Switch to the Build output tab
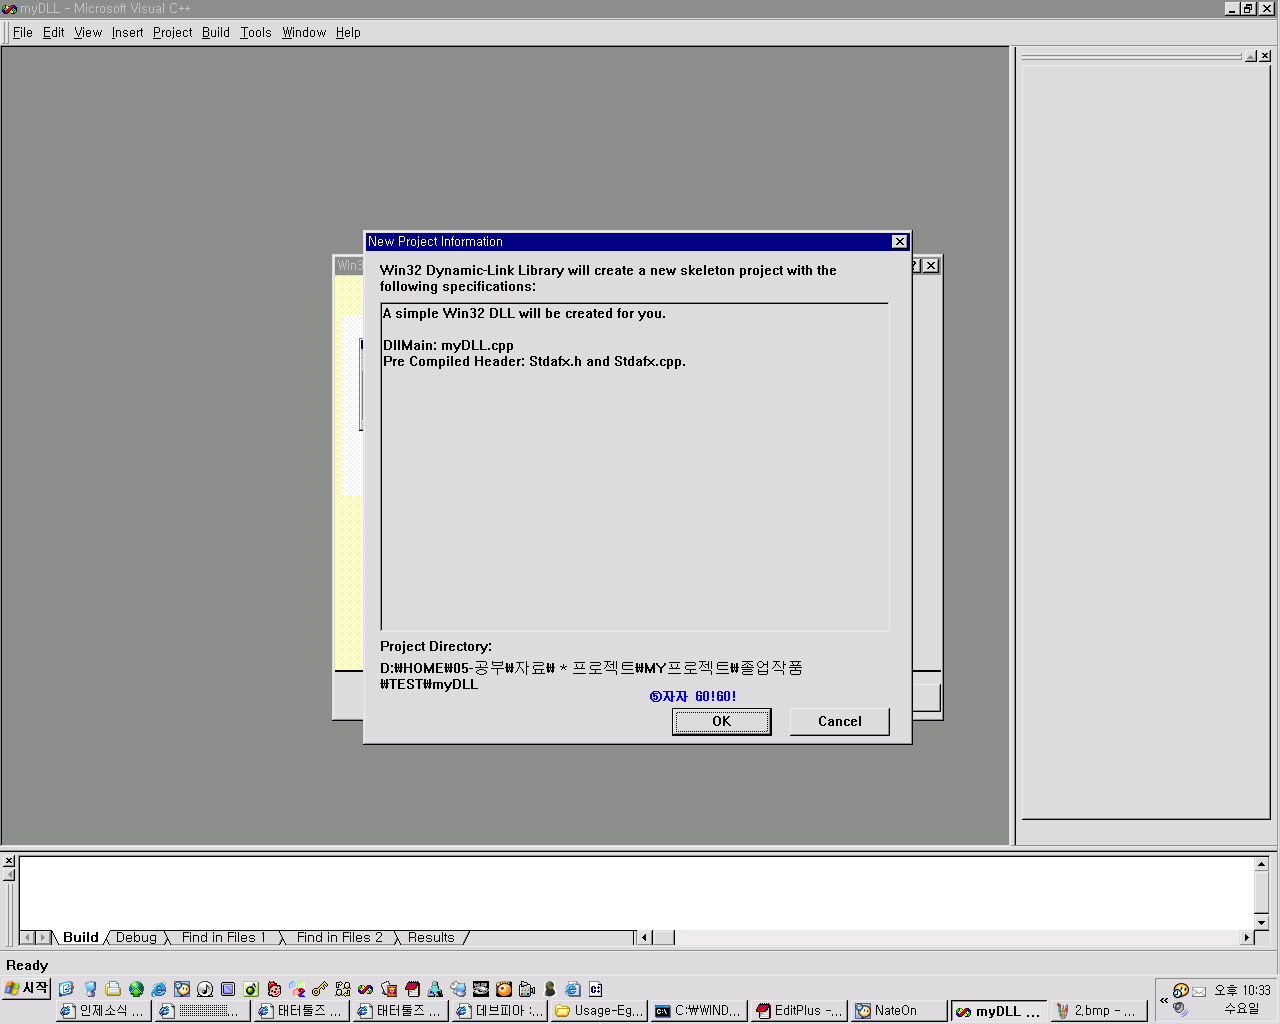The height and width of the screenshot is (1024, 1280). tap(80, 937)
